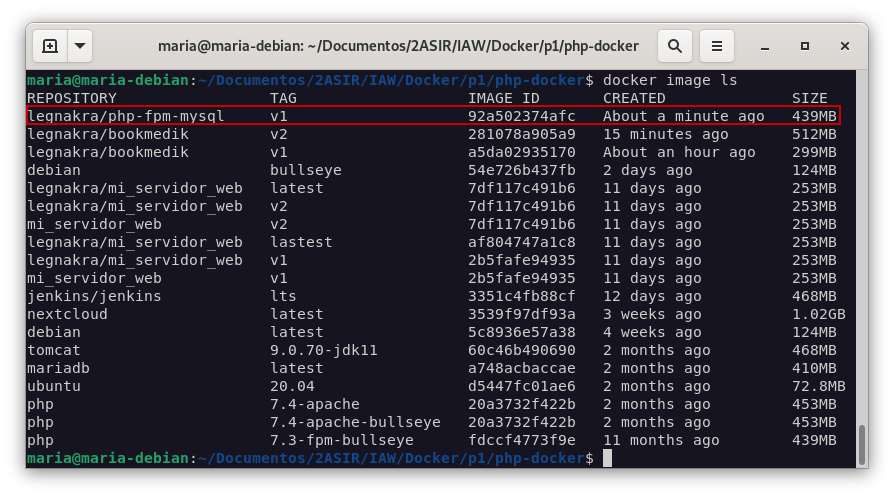Click the highlighted legnakra/php-fpm-mysql repository name
This screenshot has width=894, height=497.
pos(125,116)
